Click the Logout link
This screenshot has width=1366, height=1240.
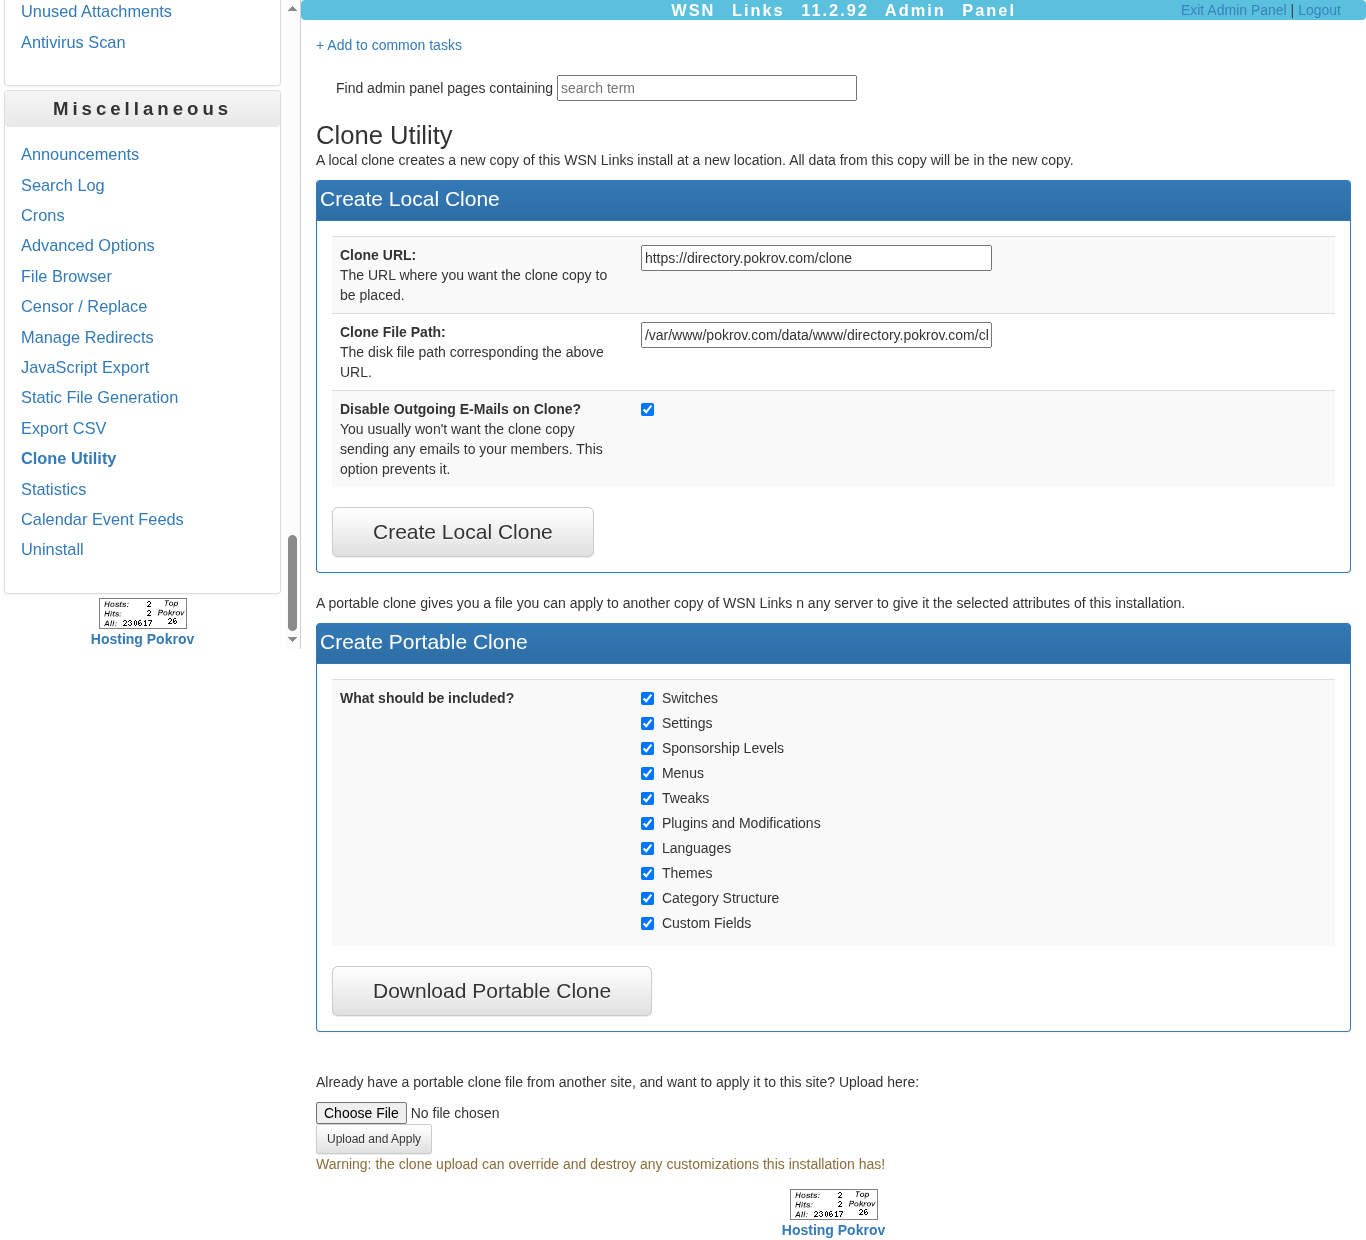click(x=1319, y=10)
